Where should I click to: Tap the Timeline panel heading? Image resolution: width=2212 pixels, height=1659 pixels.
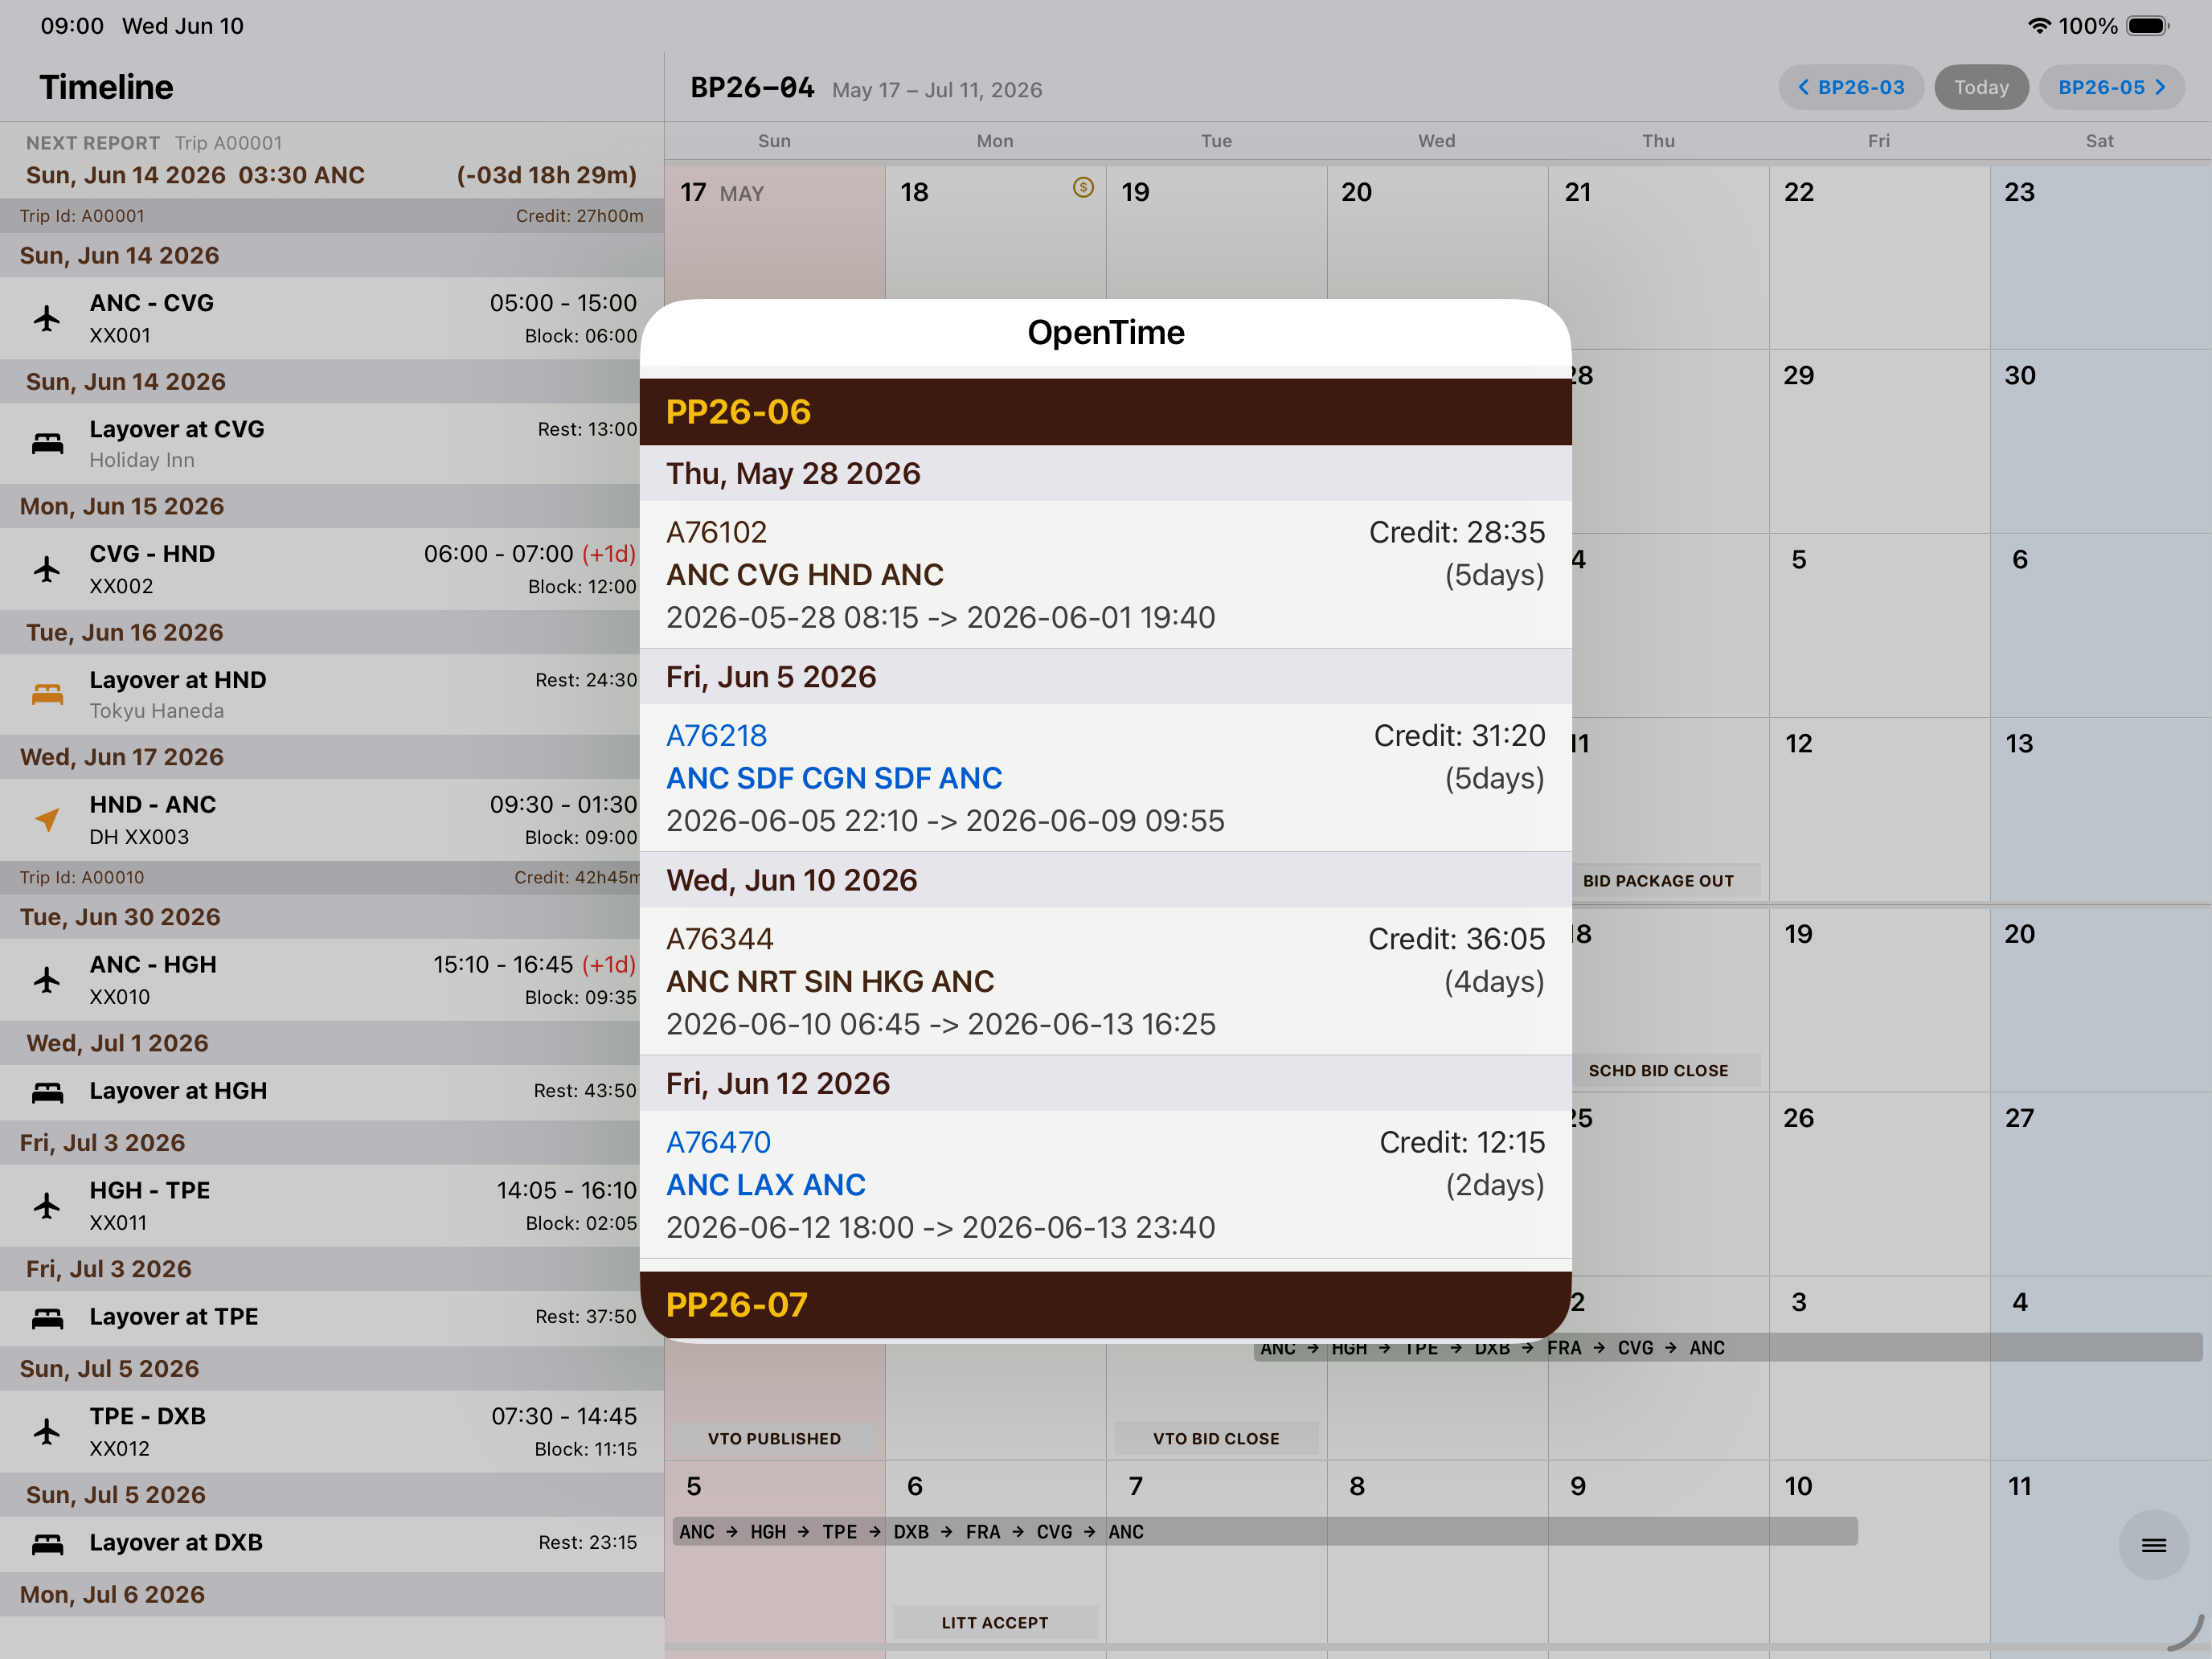pos(106,87)
